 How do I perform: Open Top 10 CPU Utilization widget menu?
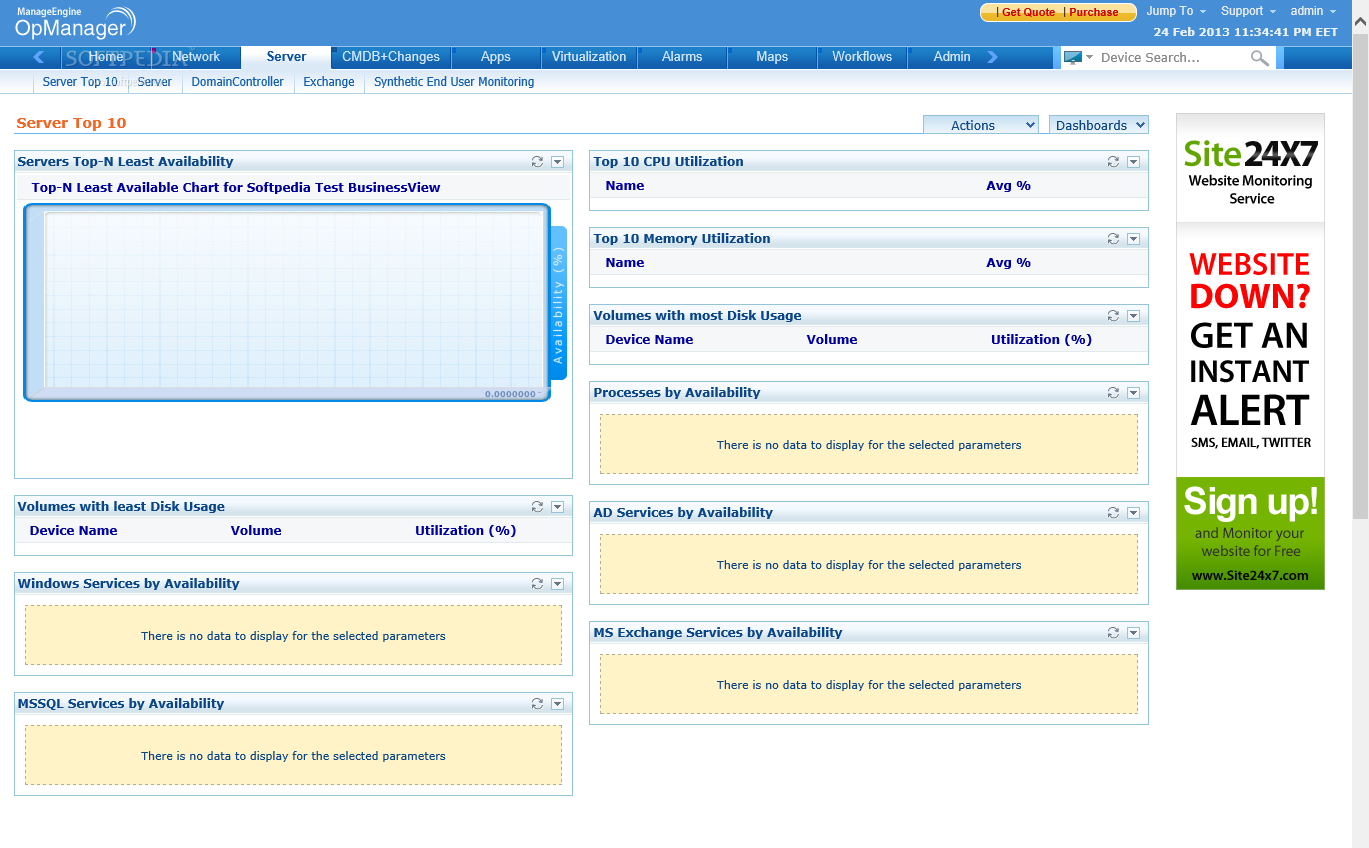(1134, 162)
